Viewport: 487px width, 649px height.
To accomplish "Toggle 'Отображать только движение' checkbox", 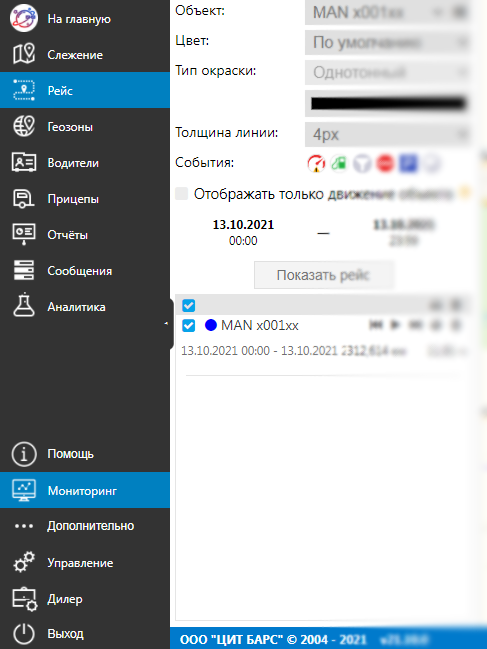I will [182, 194].
